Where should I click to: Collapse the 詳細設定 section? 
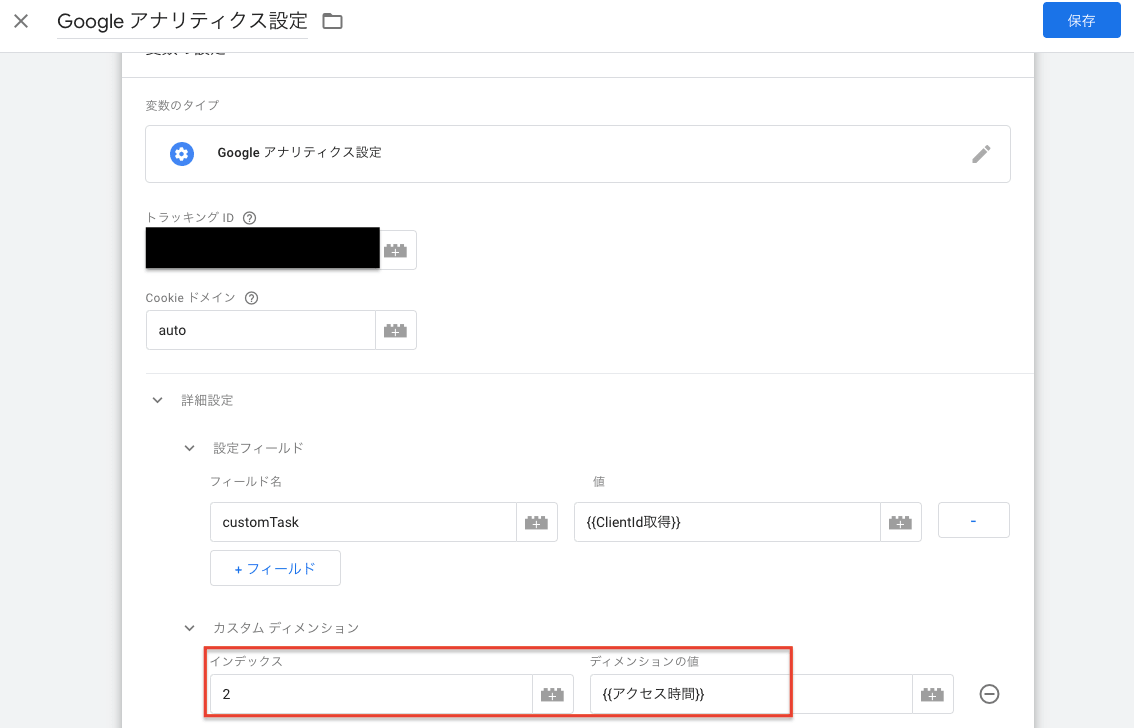click(157, 400)
